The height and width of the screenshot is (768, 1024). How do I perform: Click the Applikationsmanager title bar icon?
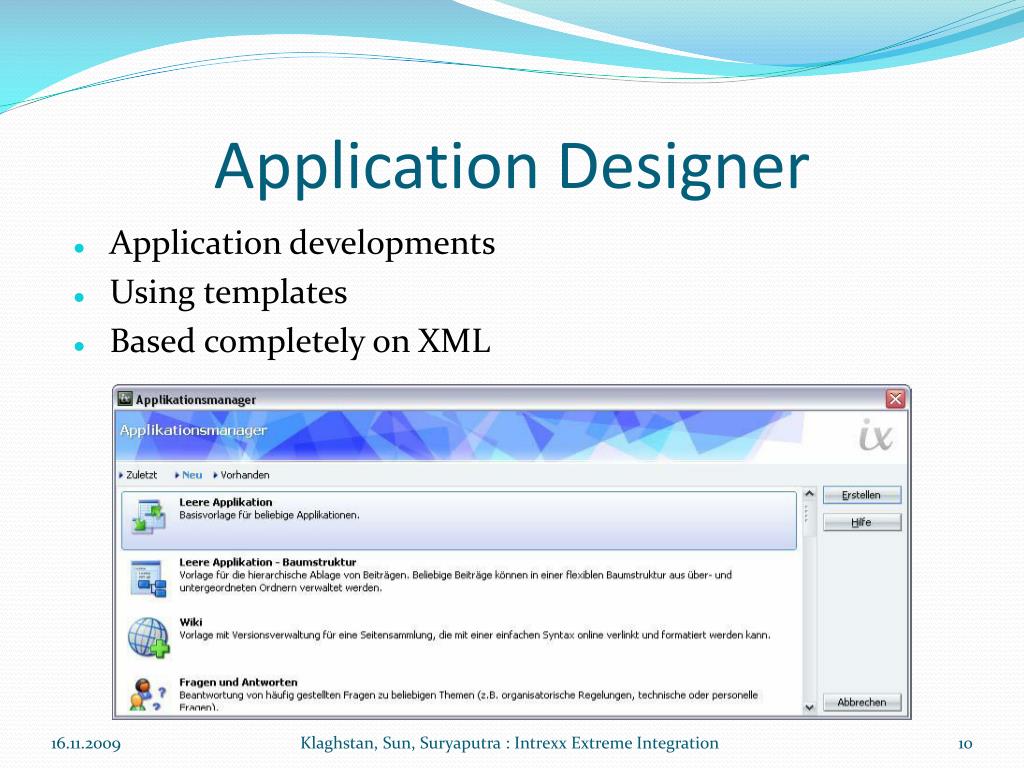pyautogui.click(x=125, y=398)
